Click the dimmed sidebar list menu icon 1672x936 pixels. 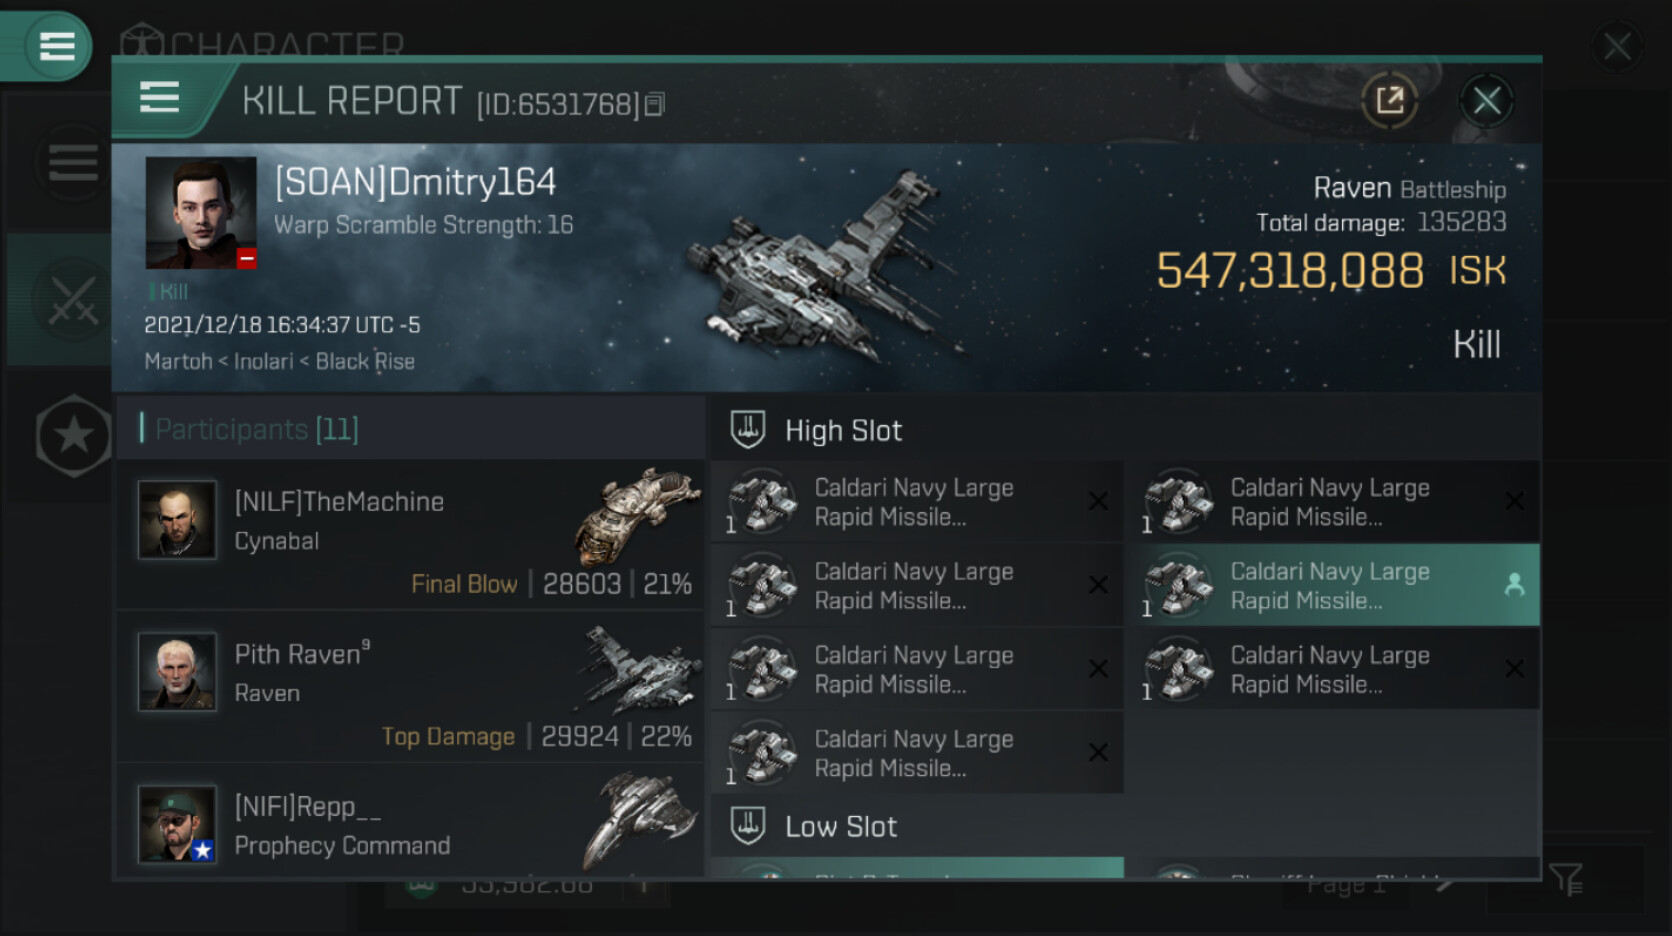(73, 162)
